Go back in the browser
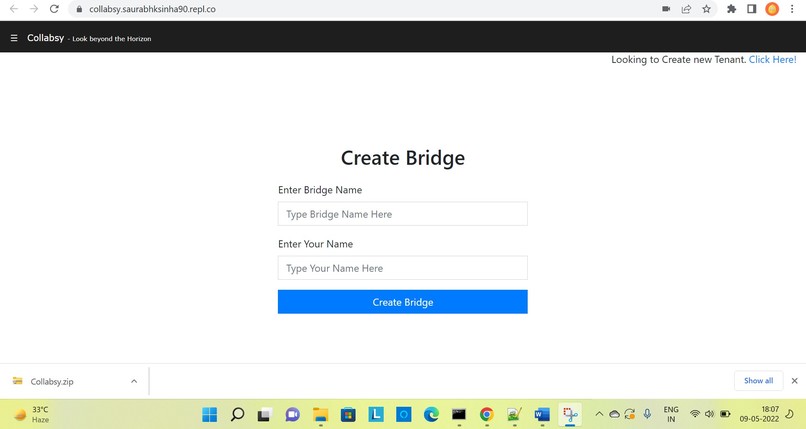This screenshot has width=806, height=429. [14, 9]
